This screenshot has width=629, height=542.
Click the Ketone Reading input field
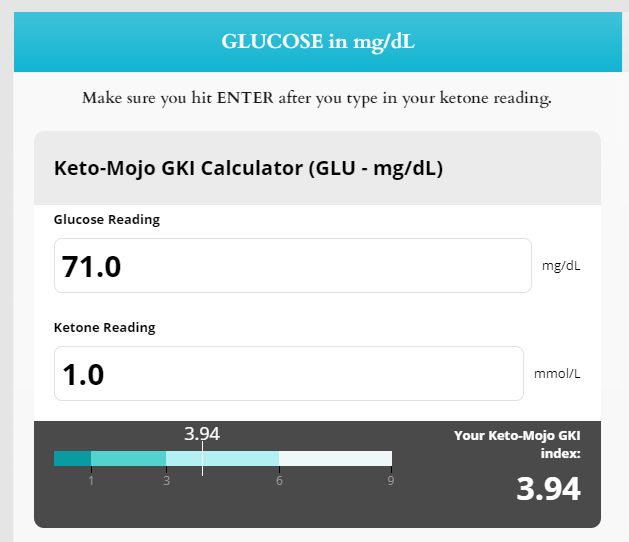[x=288, y=374]
